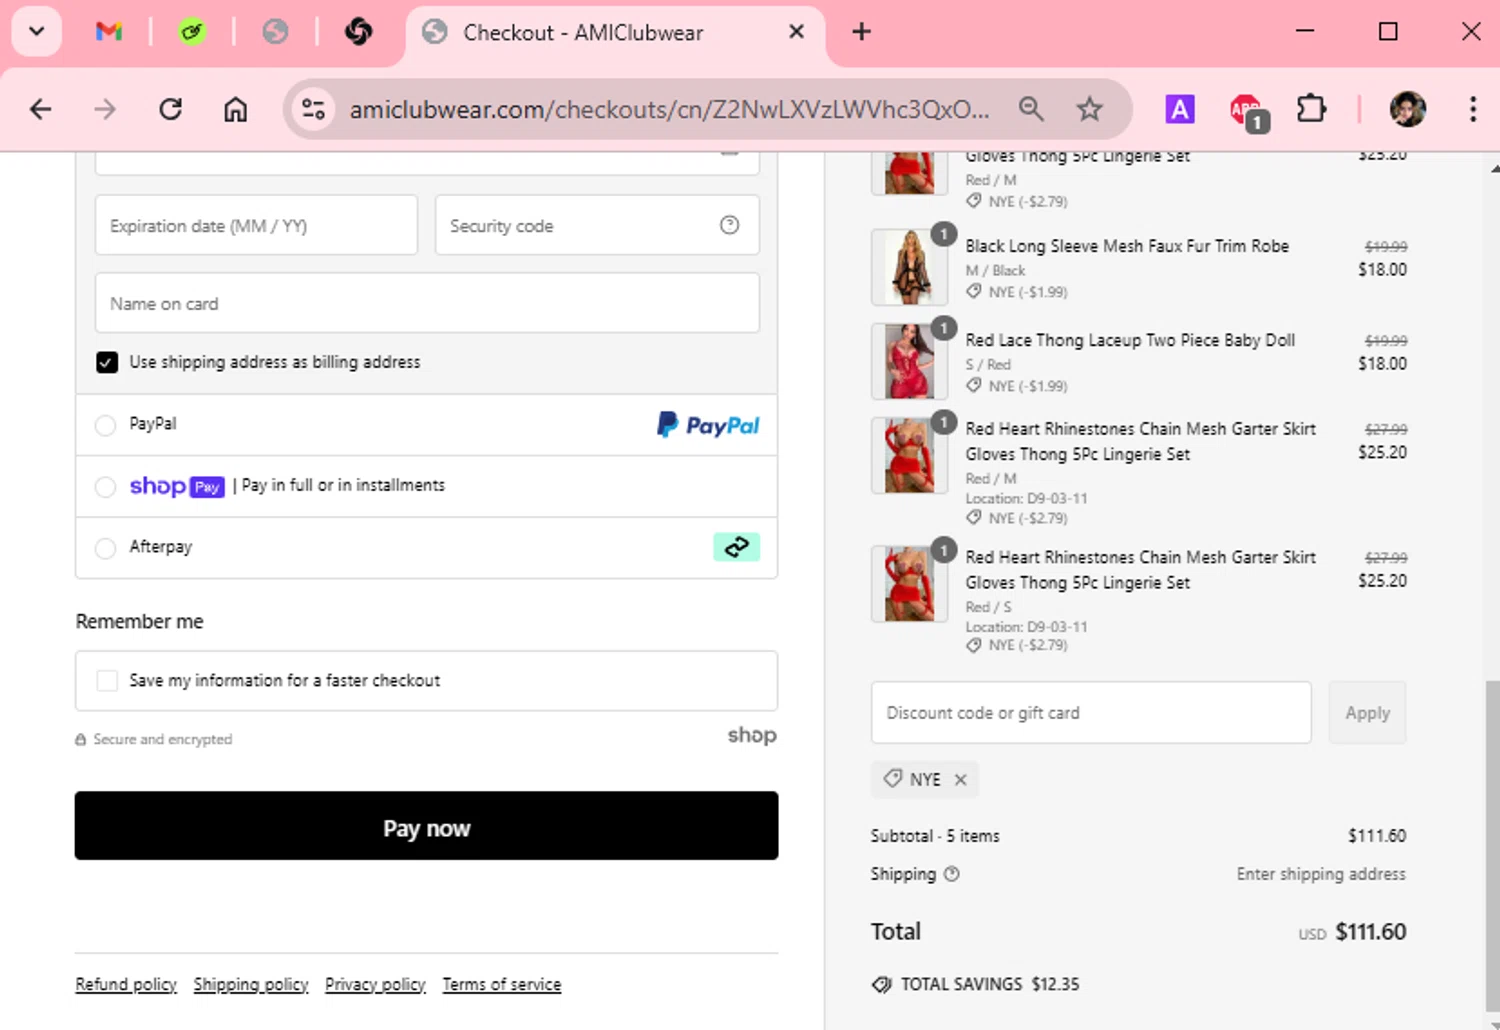Open the gray globe pinned tab

275,32
